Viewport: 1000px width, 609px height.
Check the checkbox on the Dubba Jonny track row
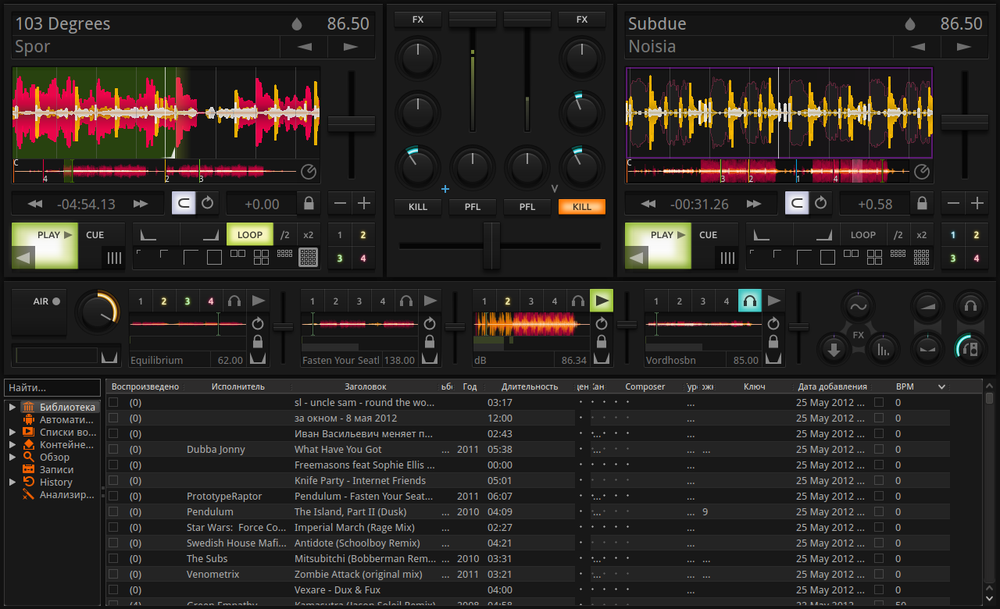(115, 449)
